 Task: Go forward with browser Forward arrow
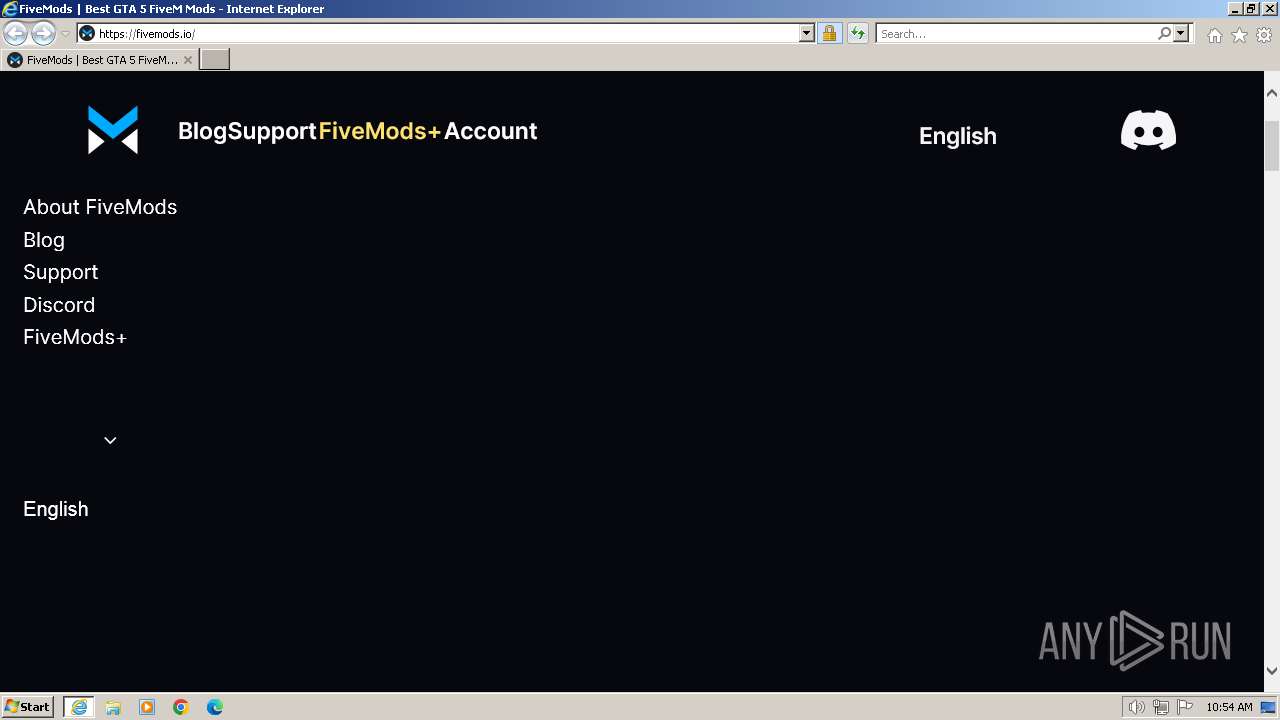(x=43, y=33)
